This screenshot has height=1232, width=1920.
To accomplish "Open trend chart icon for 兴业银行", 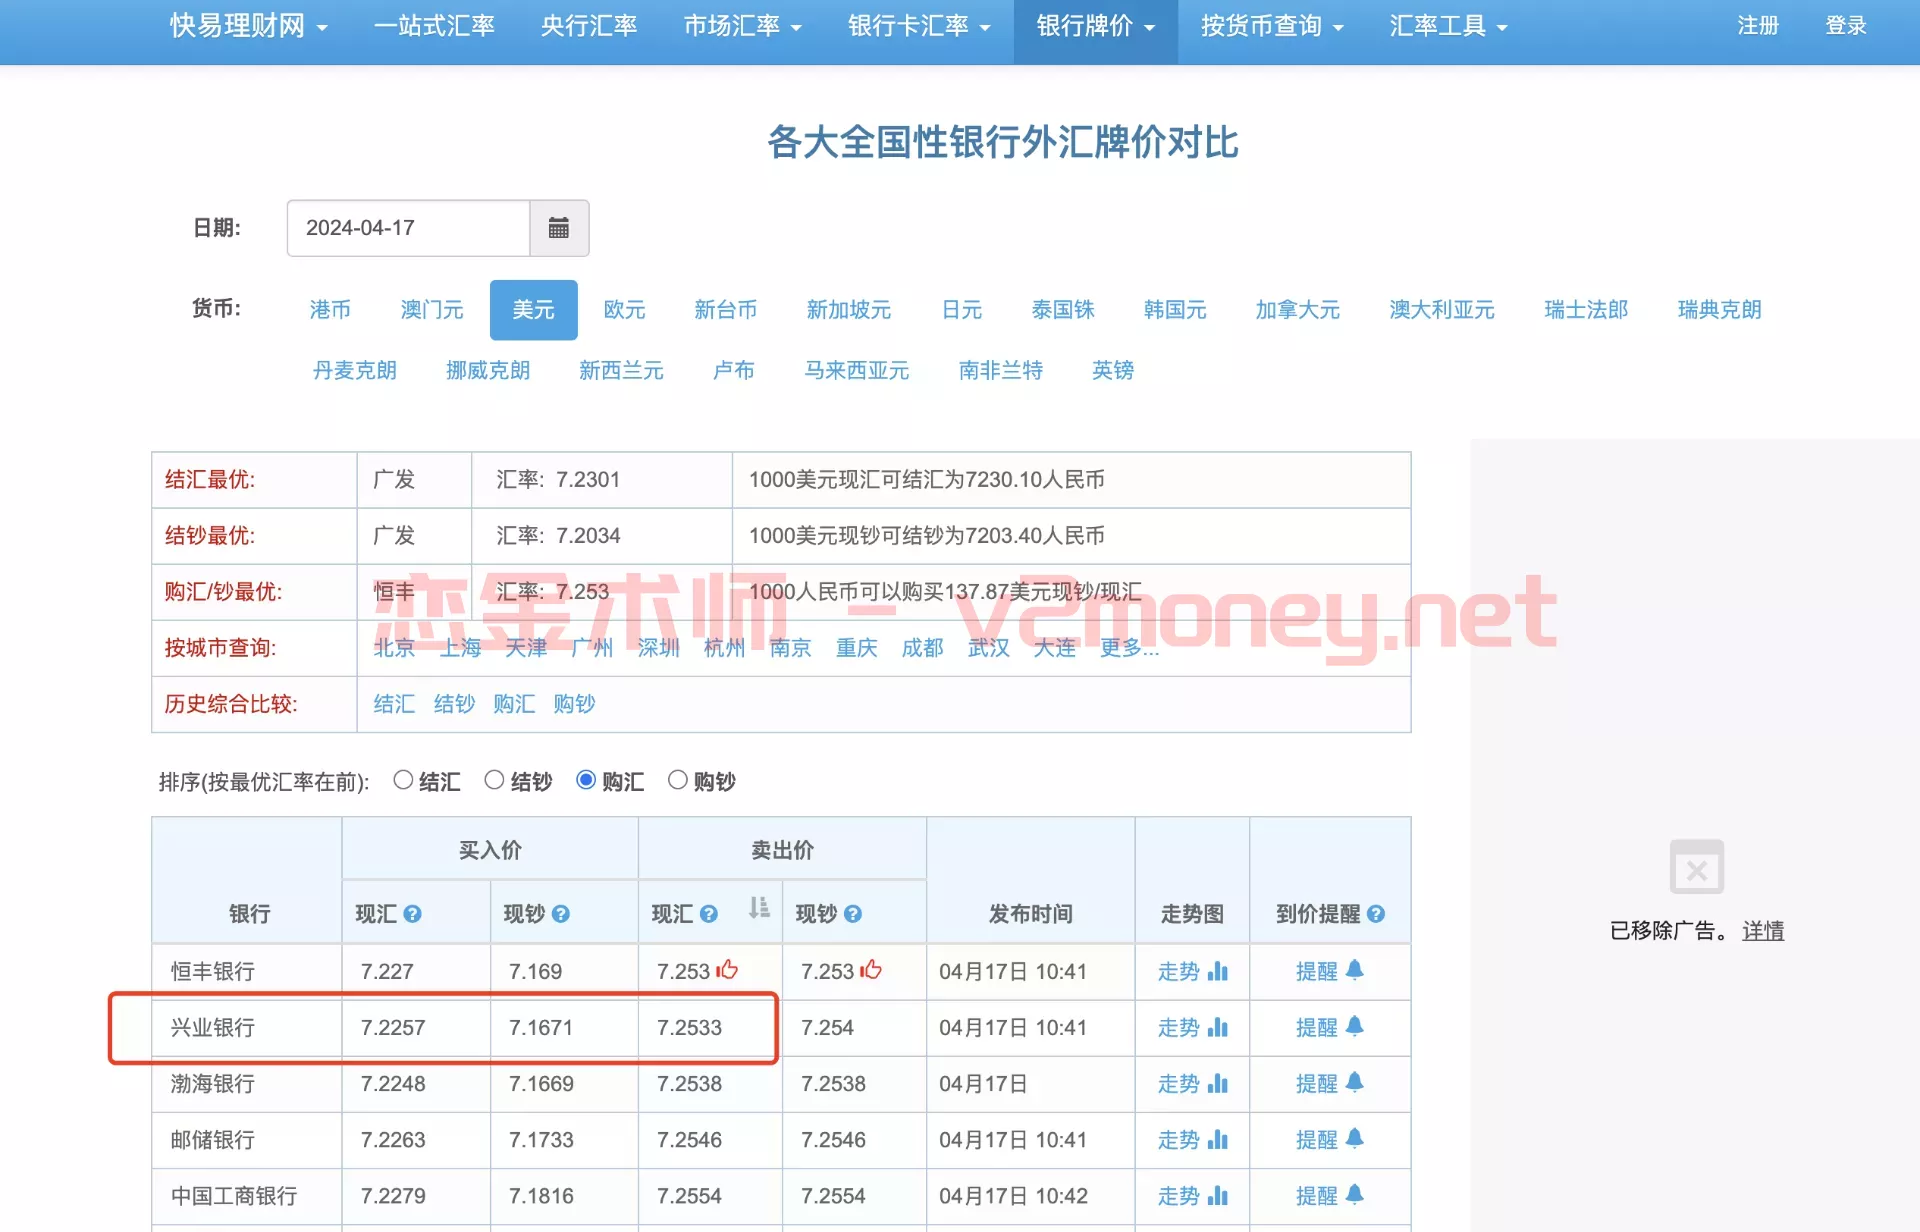I will point(1218,1027).
